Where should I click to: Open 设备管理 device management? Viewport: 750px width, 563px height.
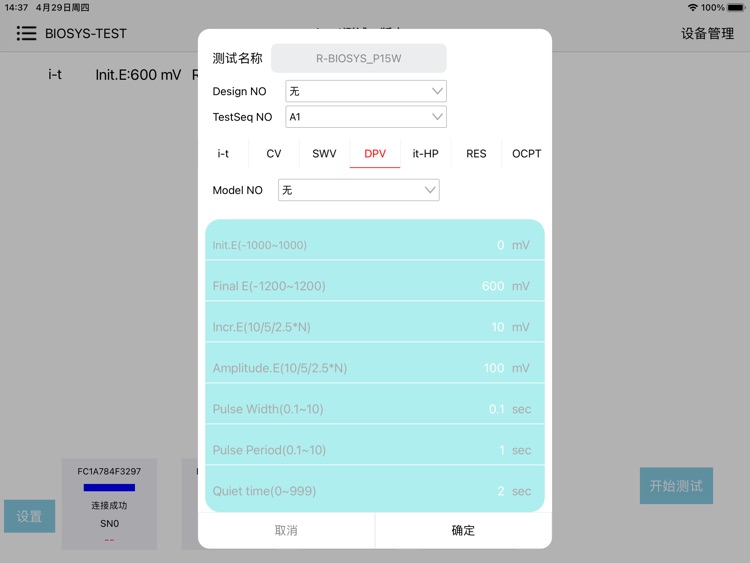pyautogui.click(x=707, y=33)
